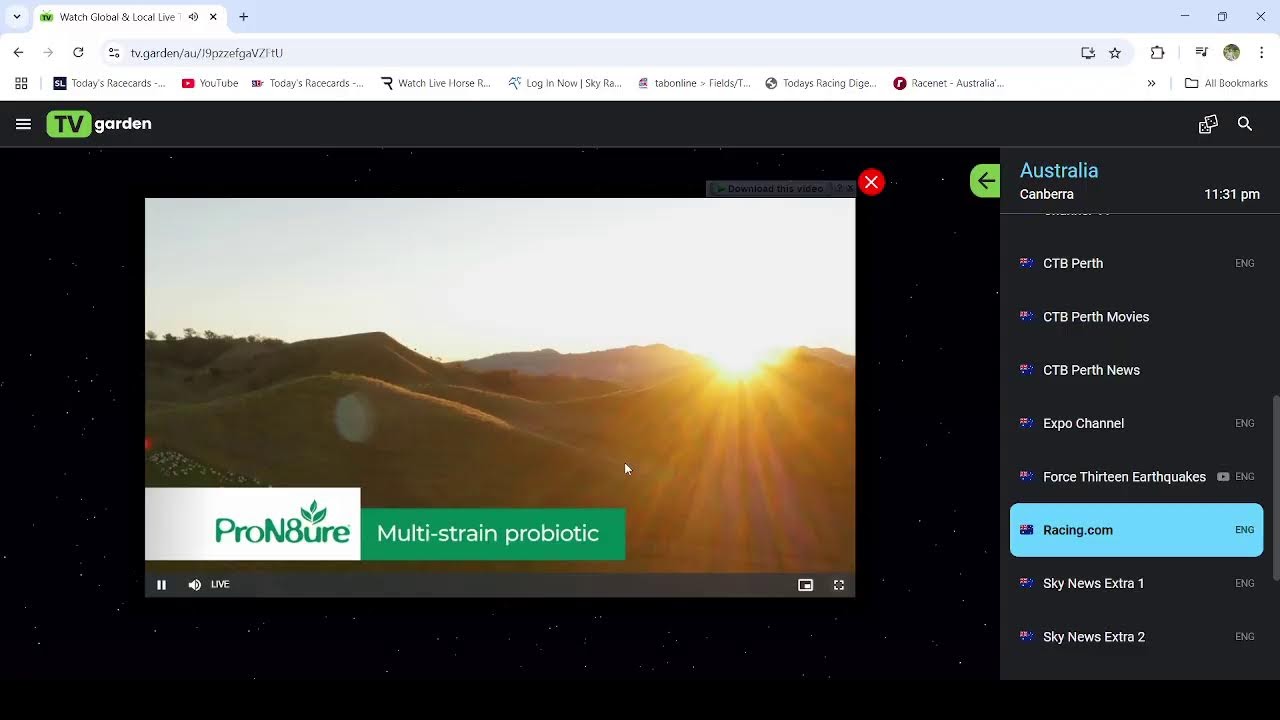
Task: Open the YouTube bookmark
Action: 210,83
